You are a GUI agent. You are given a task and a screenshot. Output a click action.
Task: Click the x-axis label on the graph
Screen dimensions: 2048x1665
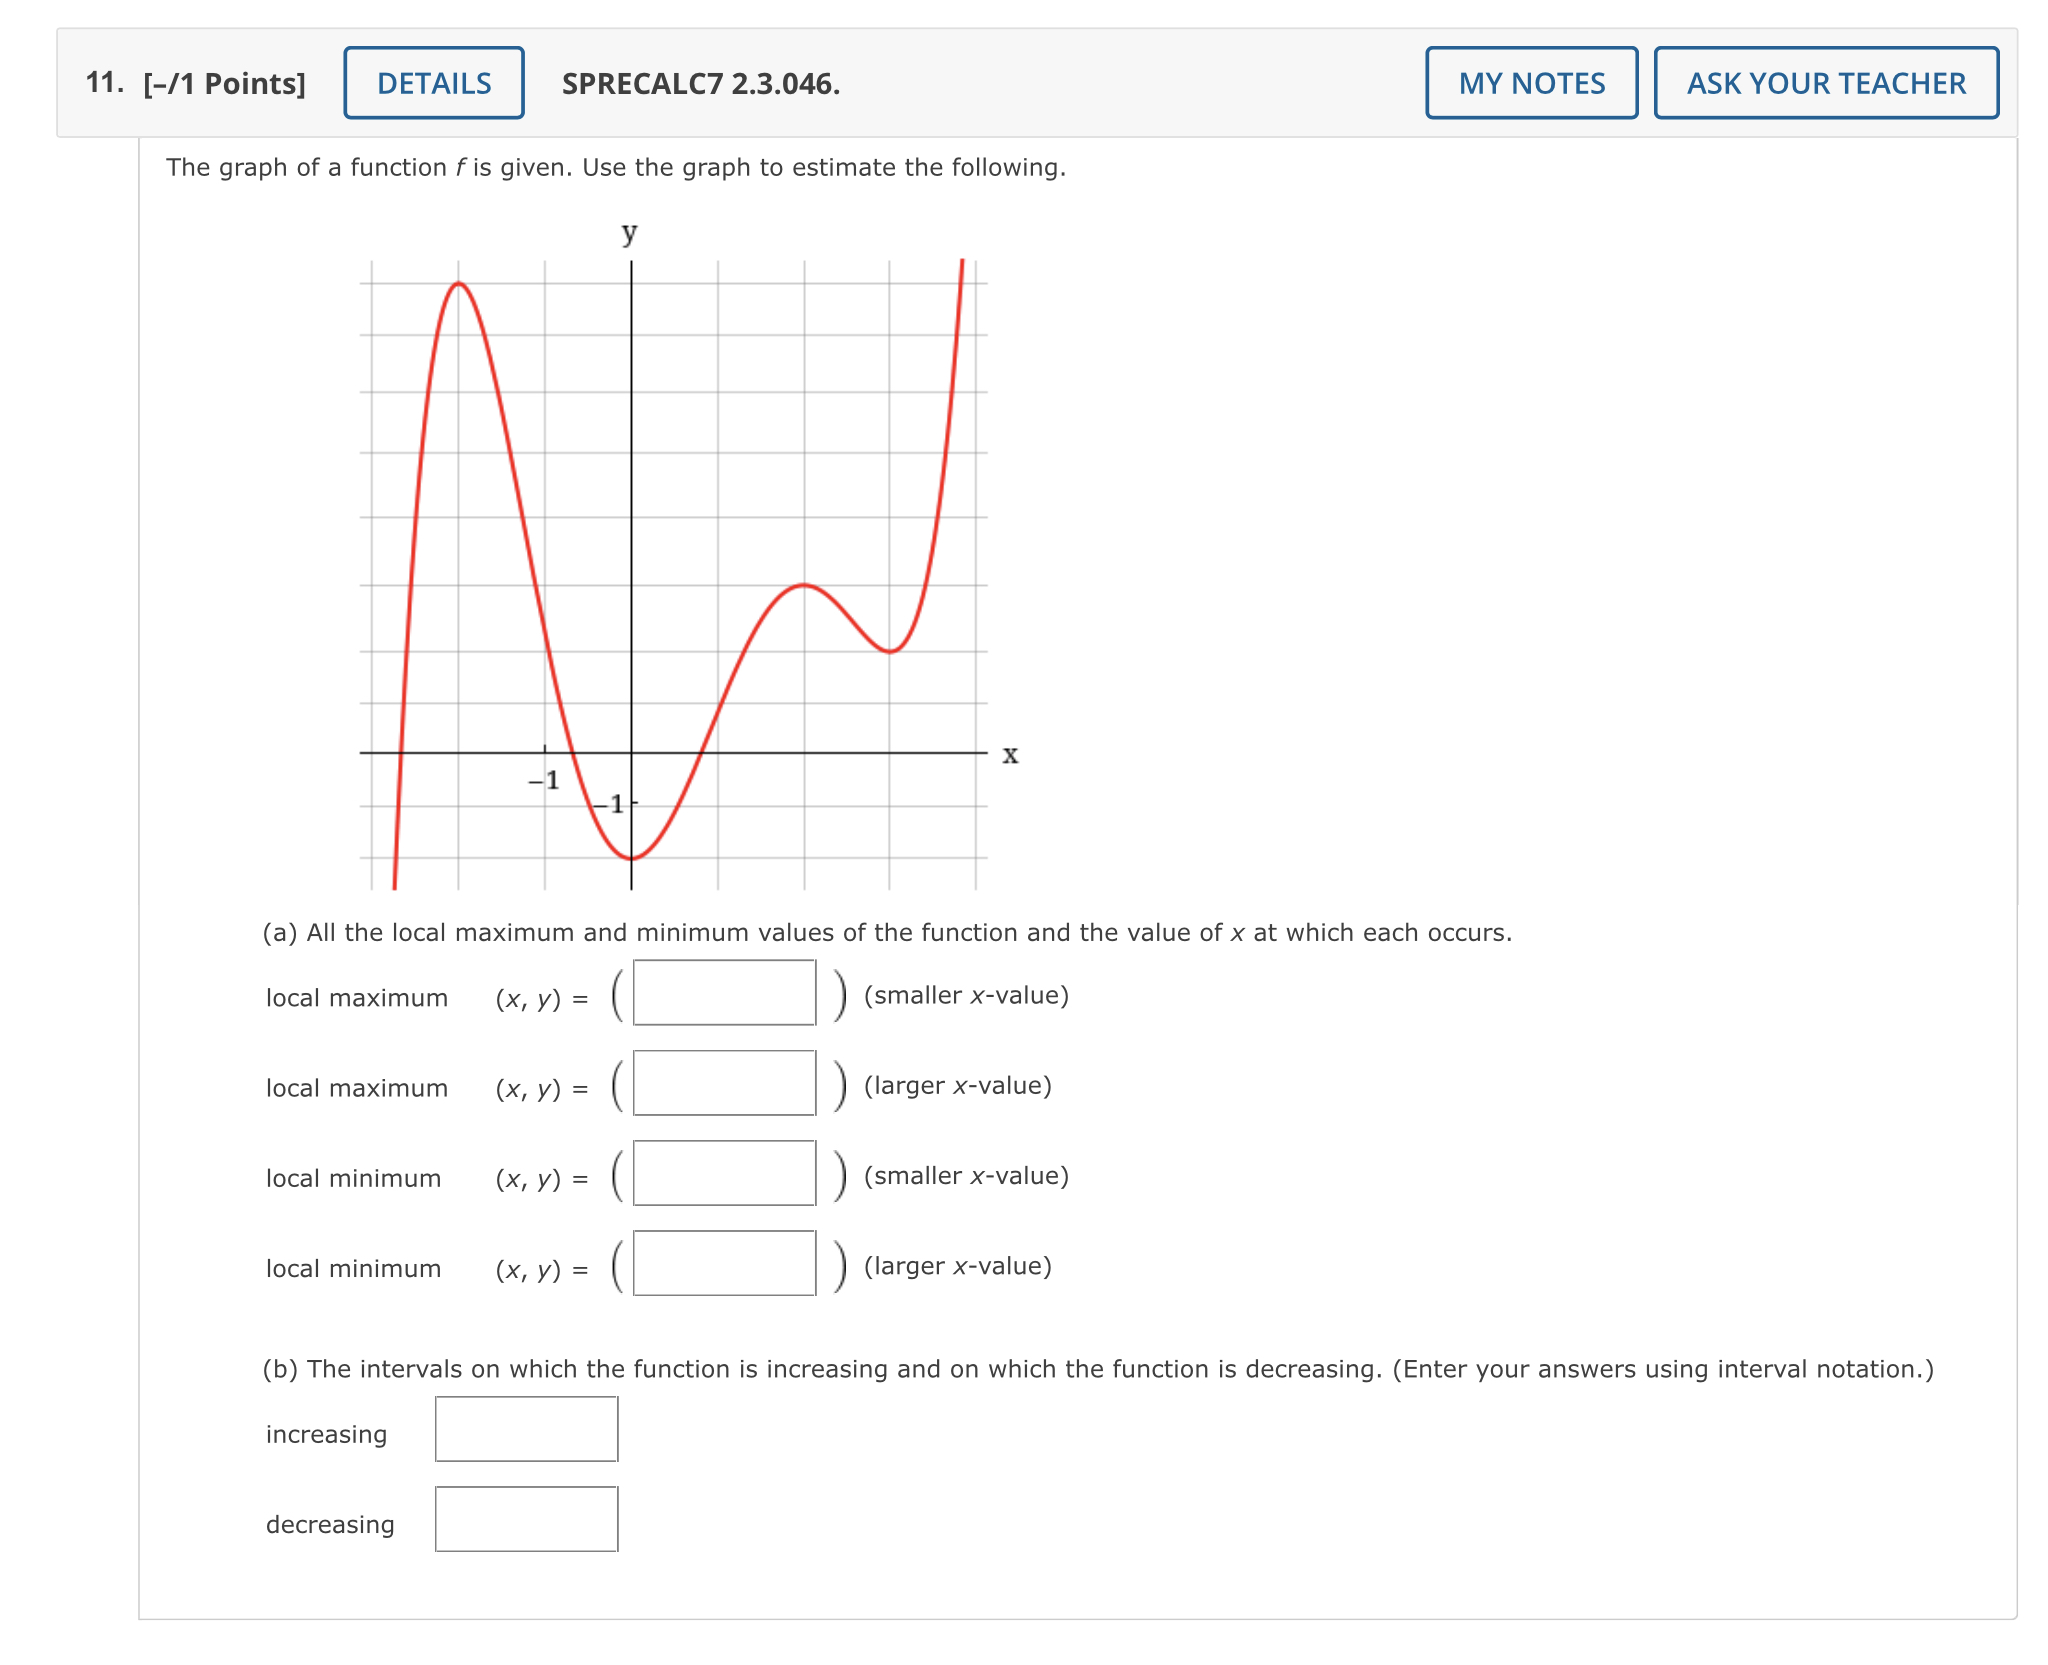[x=1011, y=756]
